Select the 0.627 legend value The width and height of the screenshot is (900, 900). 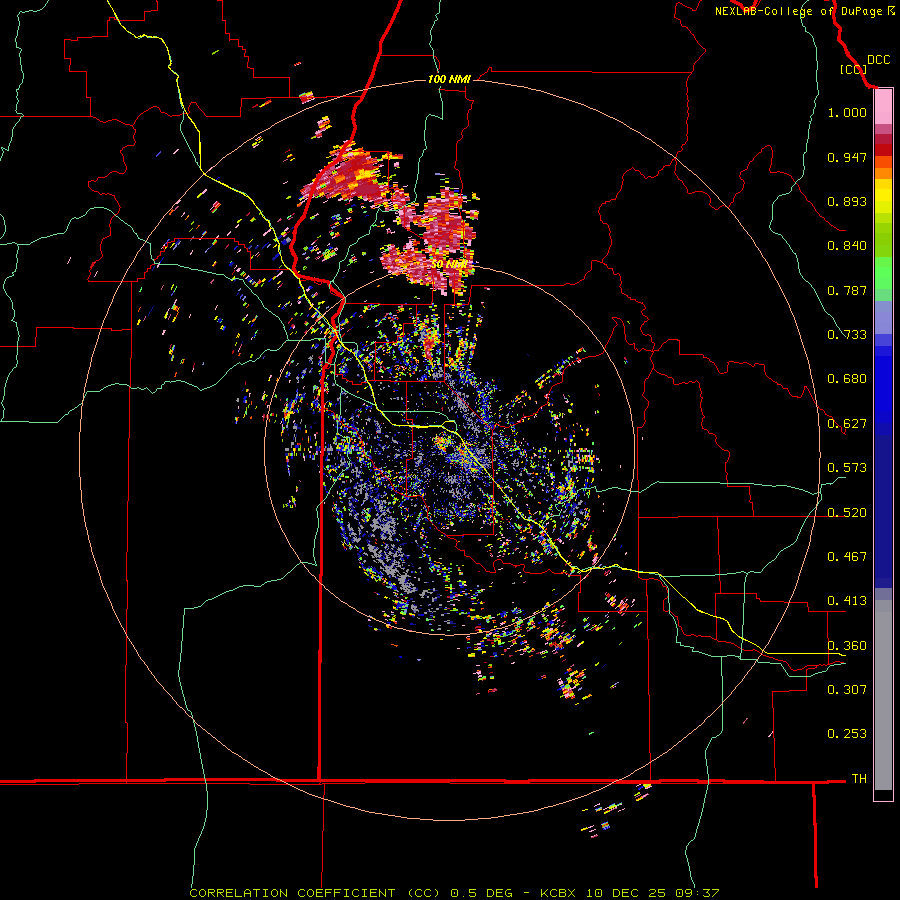pyautogui.click(x=847, y=424)
